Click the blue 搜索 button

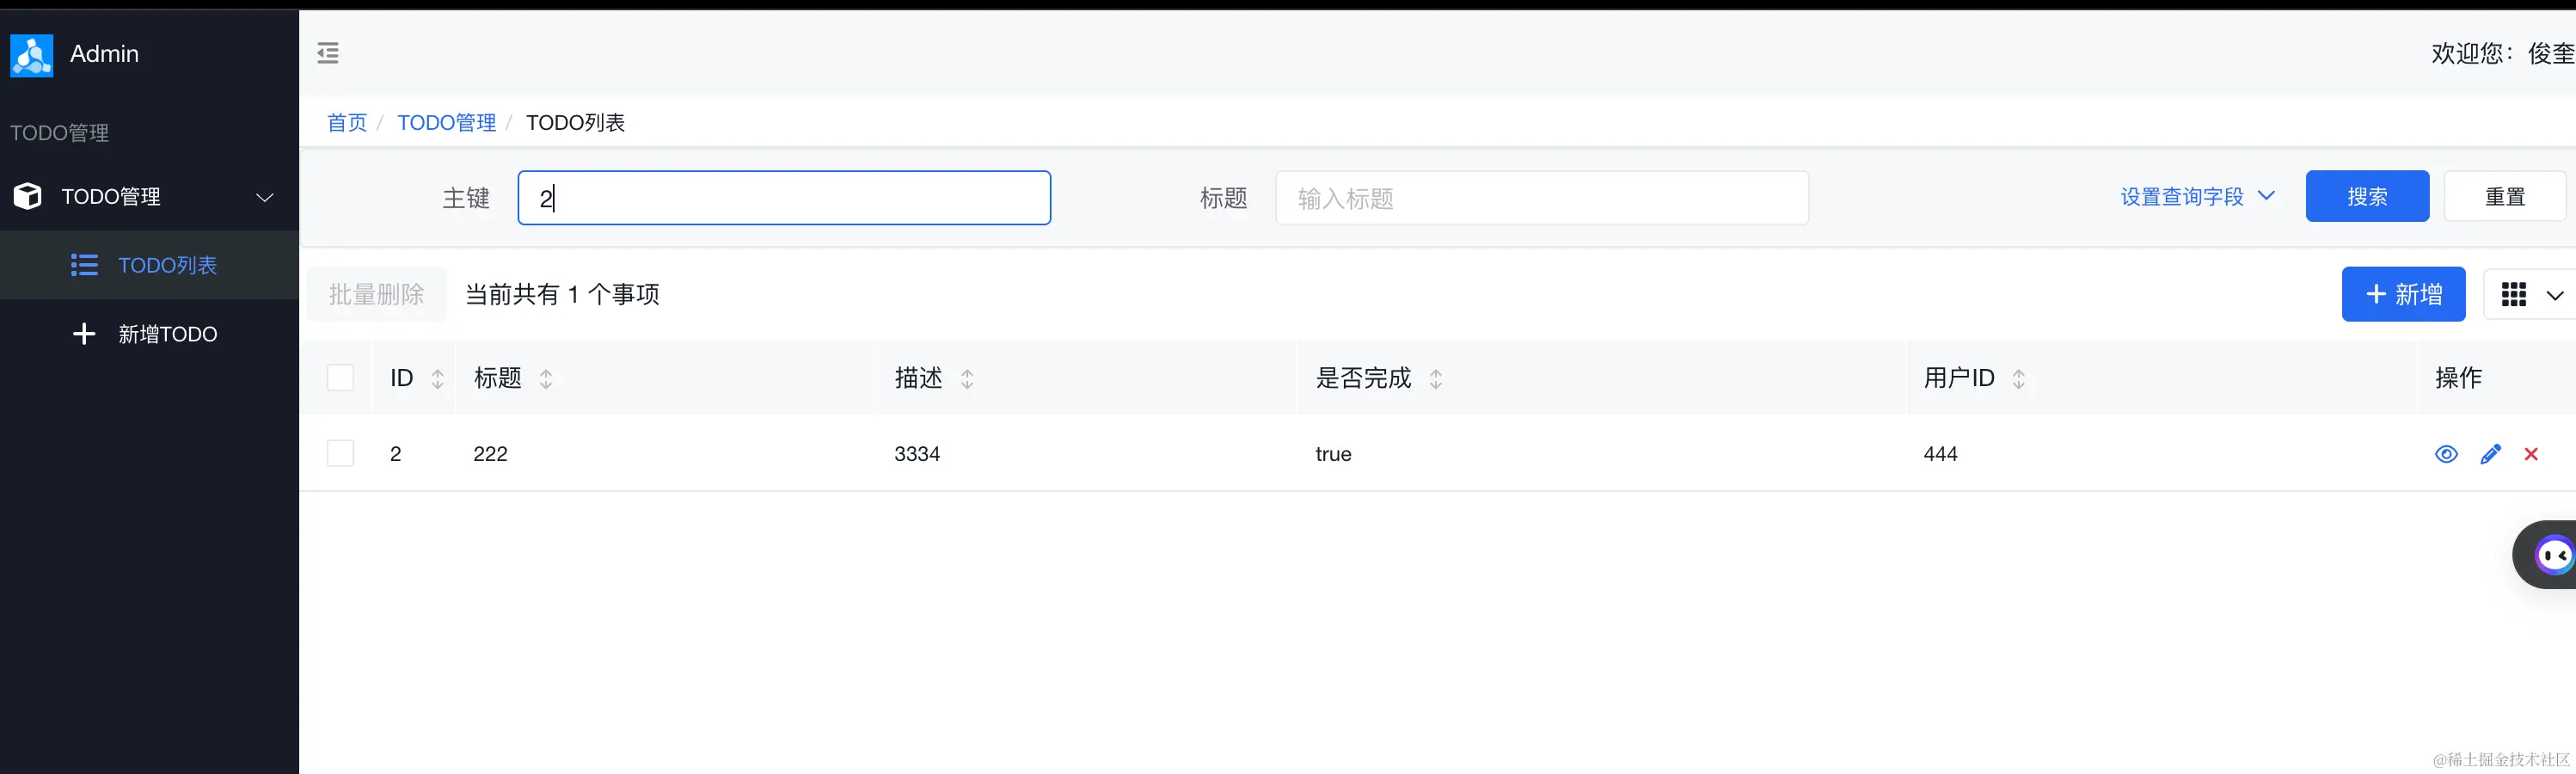tap(2367, 197)
